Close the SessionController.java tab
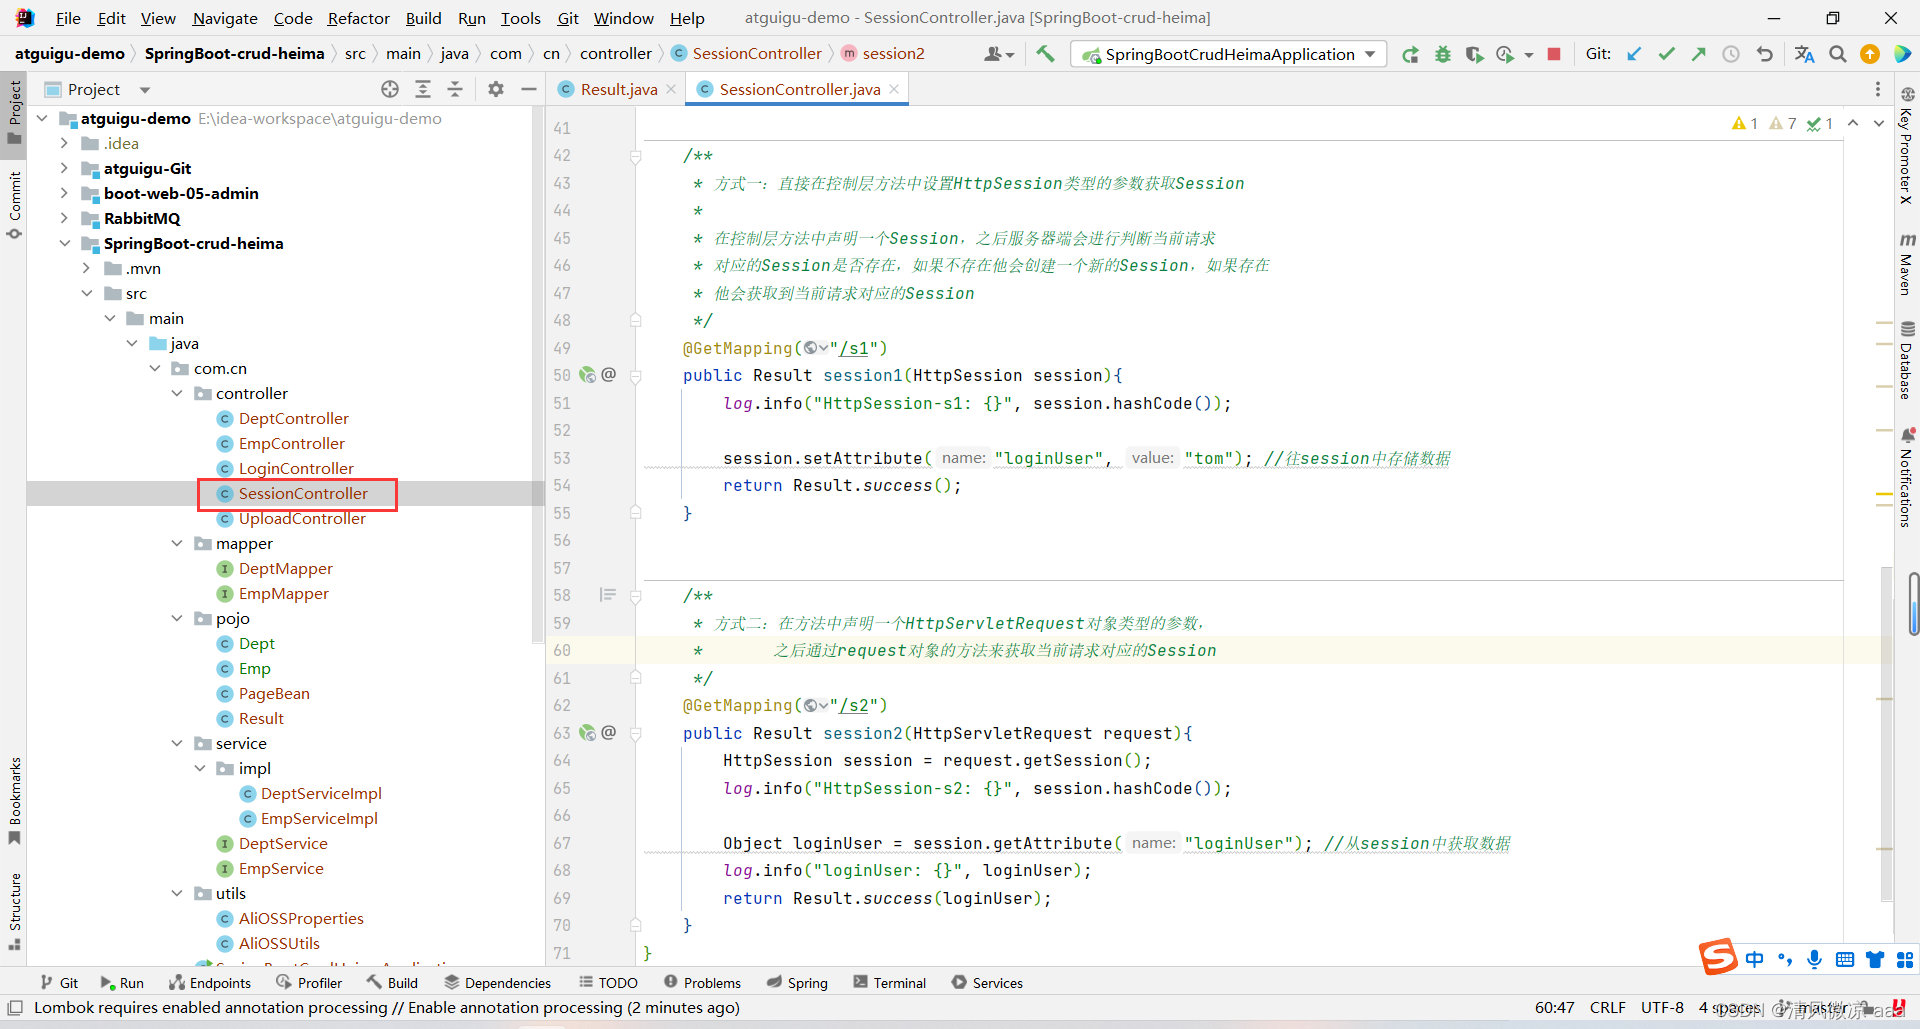Image resolution: width=1920 pixels, height=1029 pixels. pos(894,89)
